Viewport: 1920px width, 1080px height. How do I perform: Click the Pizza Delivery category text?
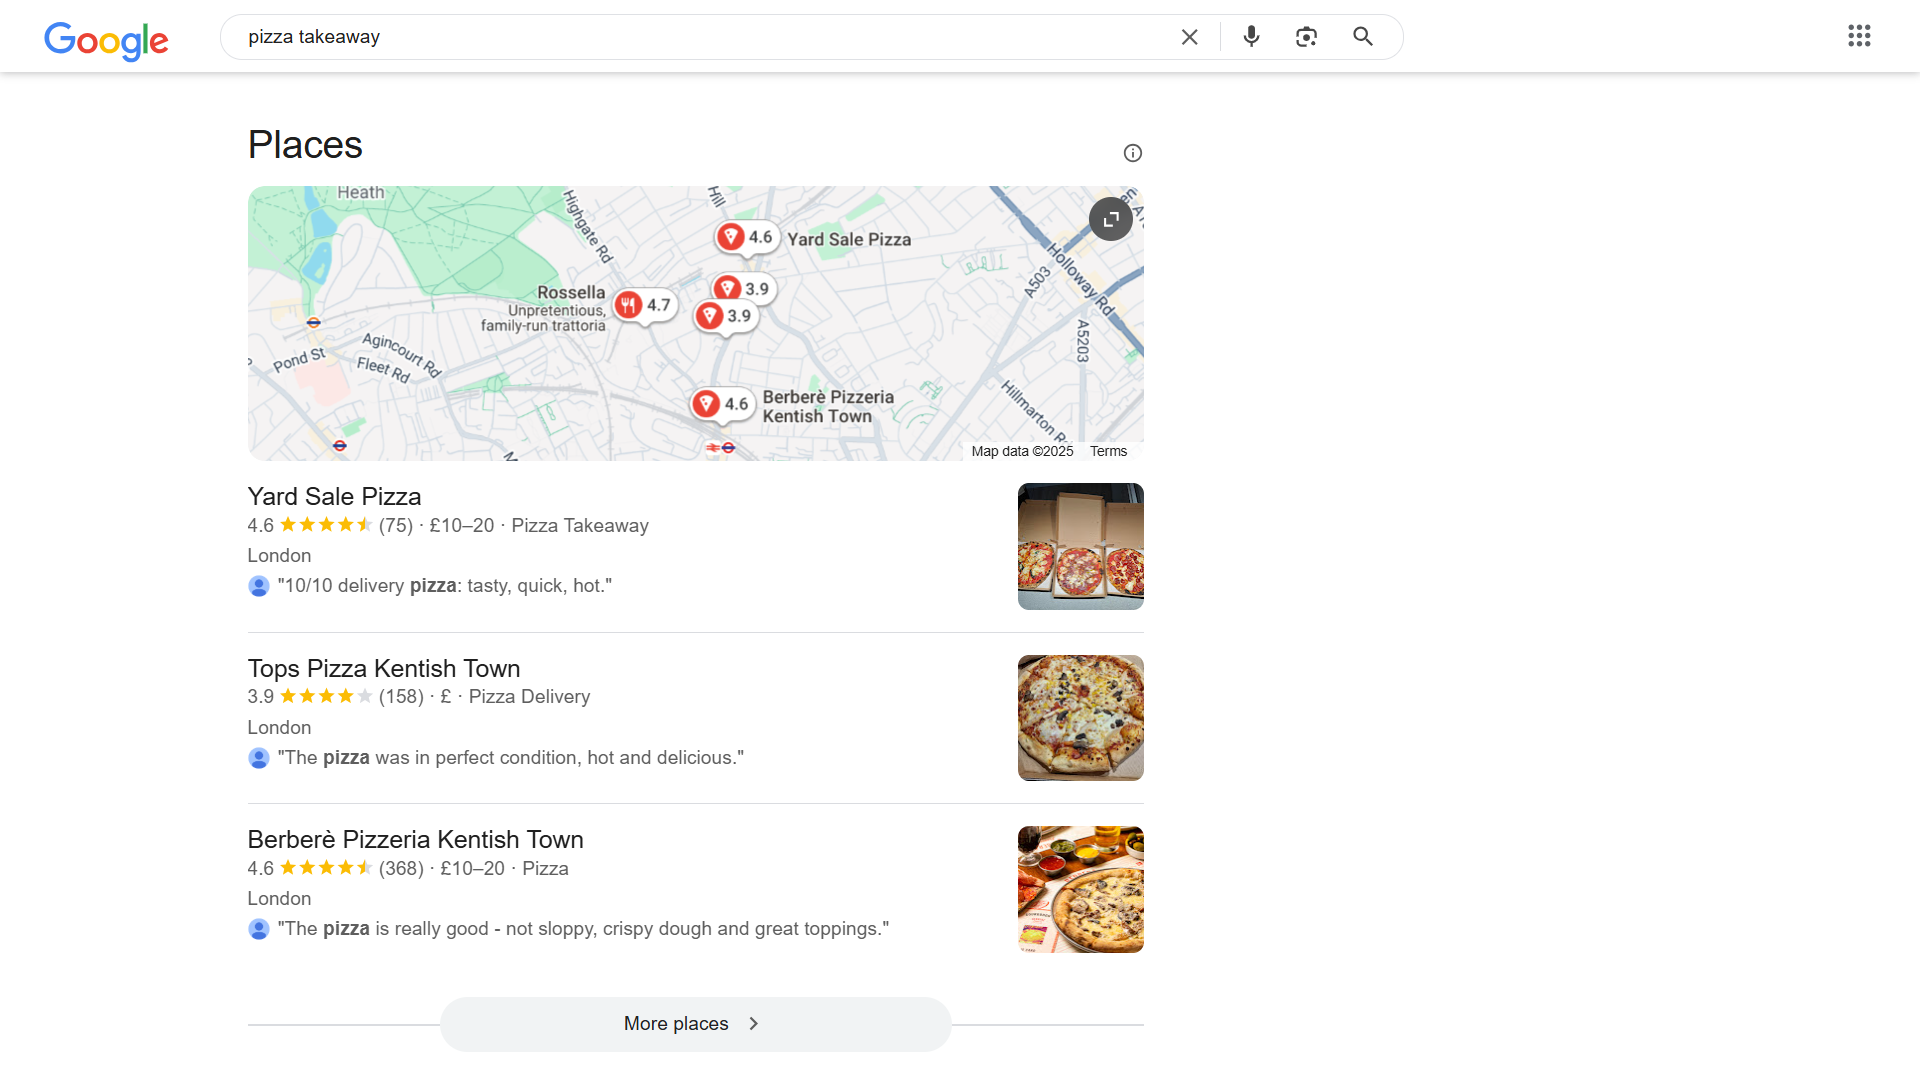(529, 697)
